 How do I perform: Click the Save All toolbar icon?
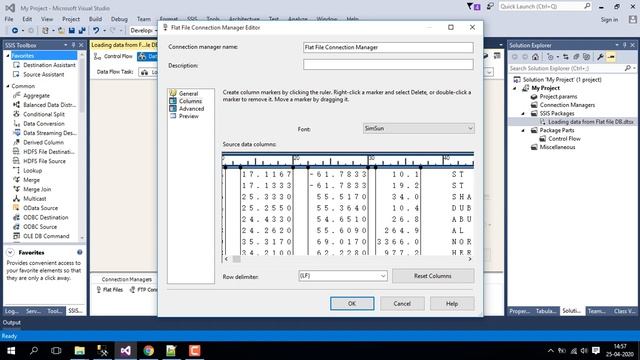pyautogui.click(x=82, y=31)
